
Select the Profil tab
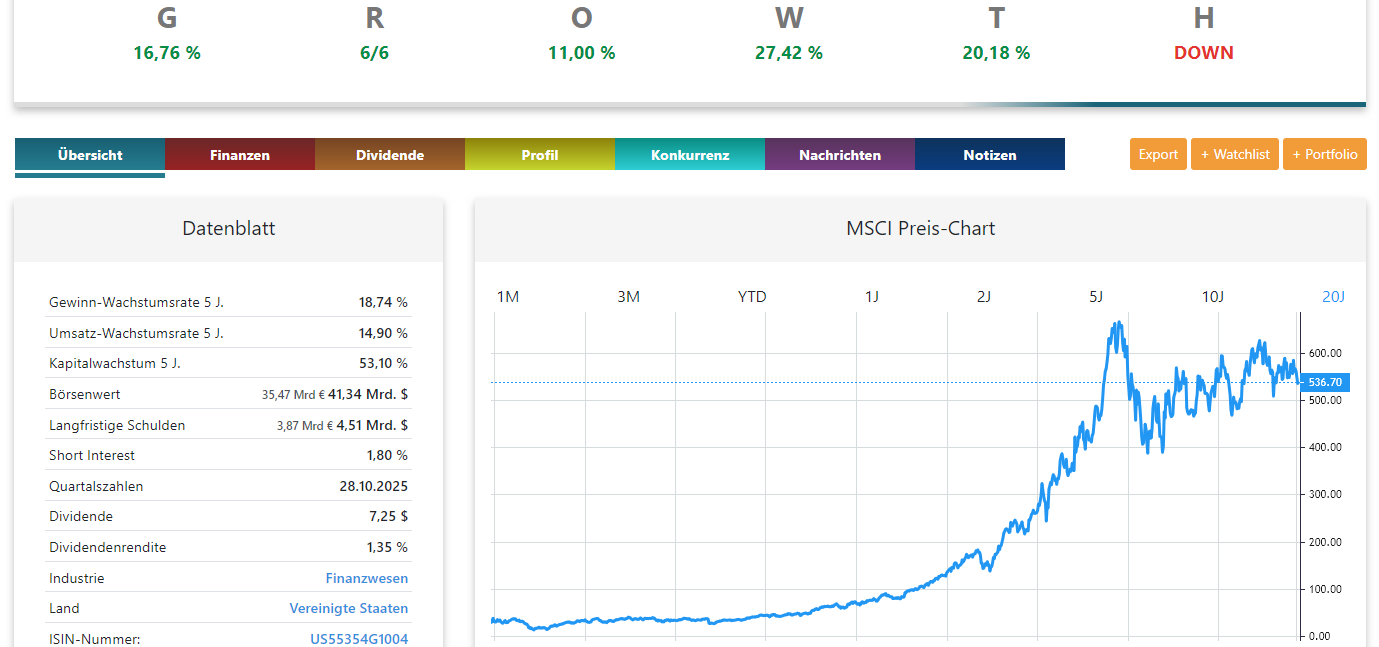tap(540, 155)
